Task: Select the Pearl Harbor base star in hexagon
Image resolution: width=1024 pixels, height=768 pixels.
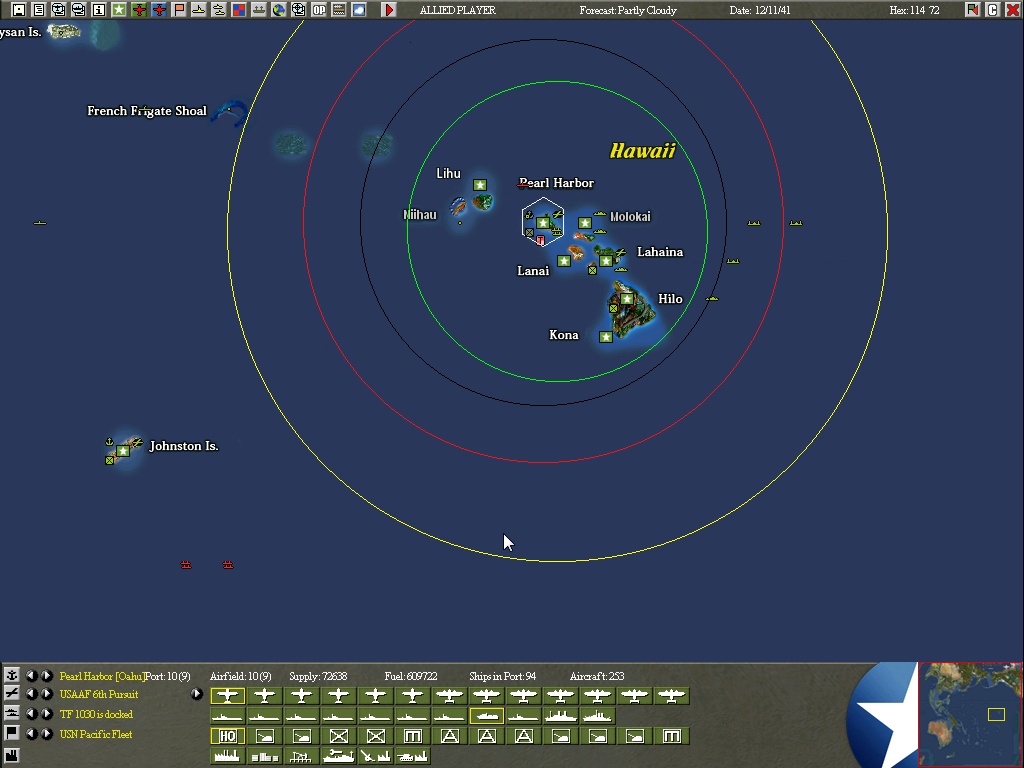Action: coord(543,223)
